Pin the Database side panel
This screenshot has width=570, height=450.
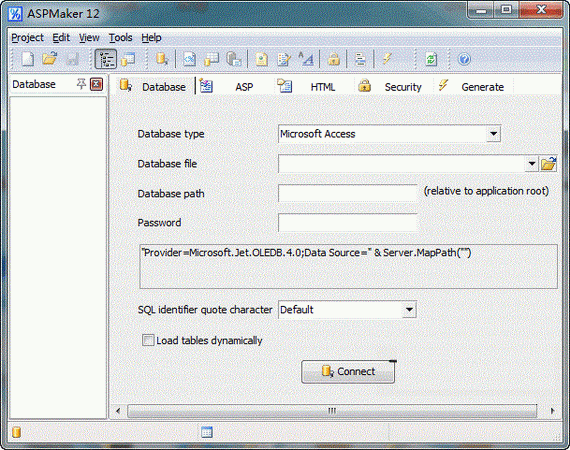click(x=81, y=84)
